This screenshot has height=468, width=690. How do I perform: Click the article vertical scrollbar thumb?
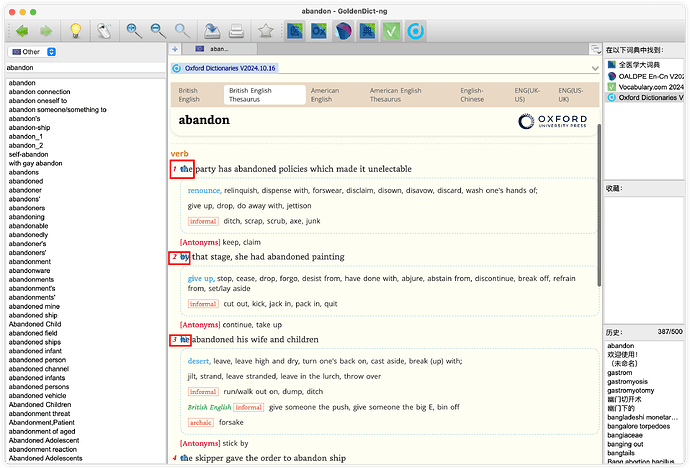coord(598,205)
